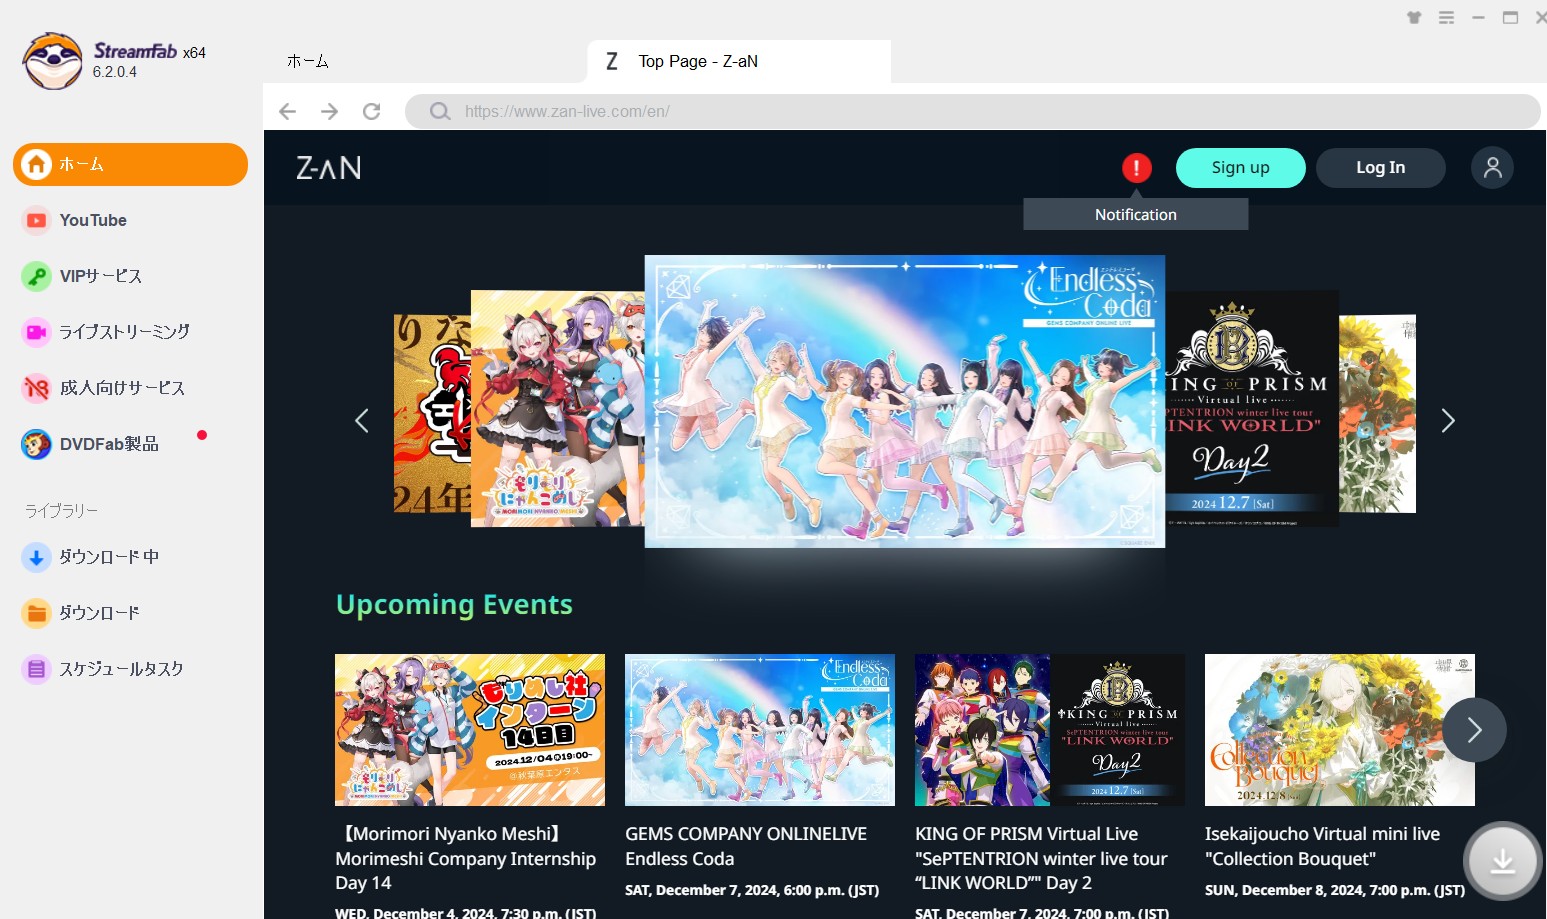Open the ホーム sidebar item
Screen dimensions: 1547x919
pyautogui.click(x=130, y=164)
